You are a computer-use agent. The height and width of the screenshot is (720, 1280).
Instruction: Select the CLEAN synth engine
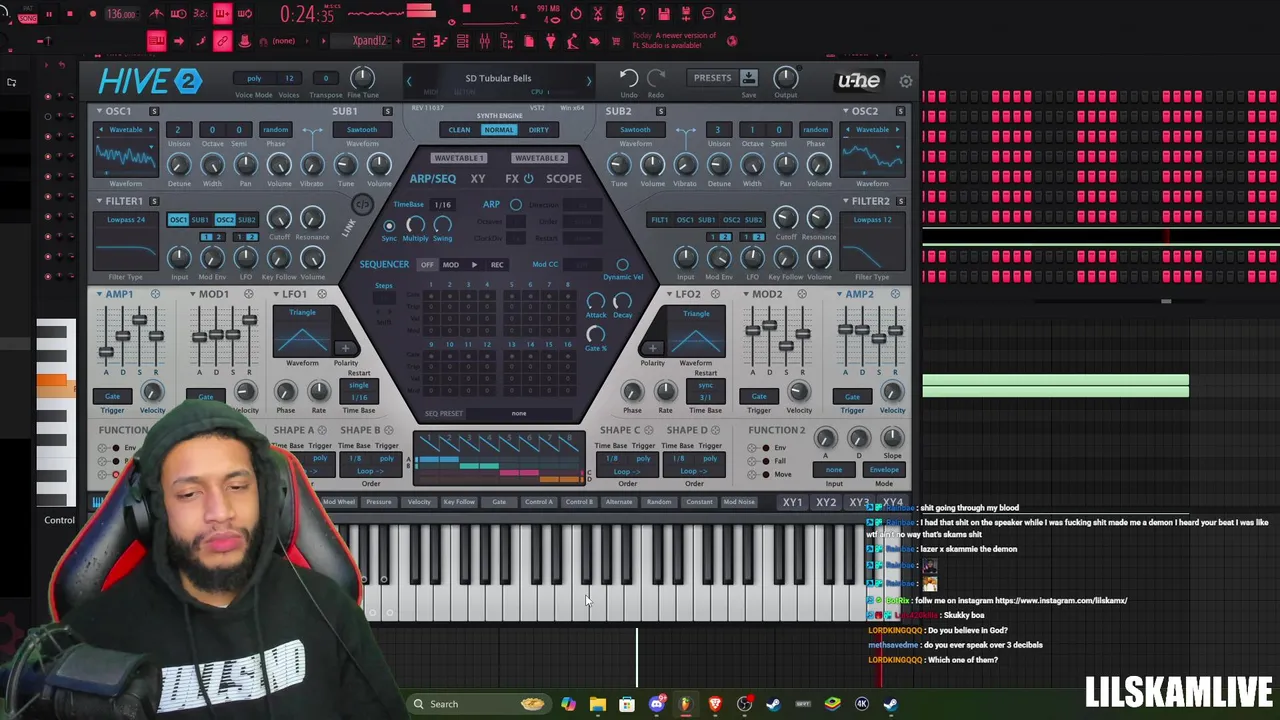point(459,130)
